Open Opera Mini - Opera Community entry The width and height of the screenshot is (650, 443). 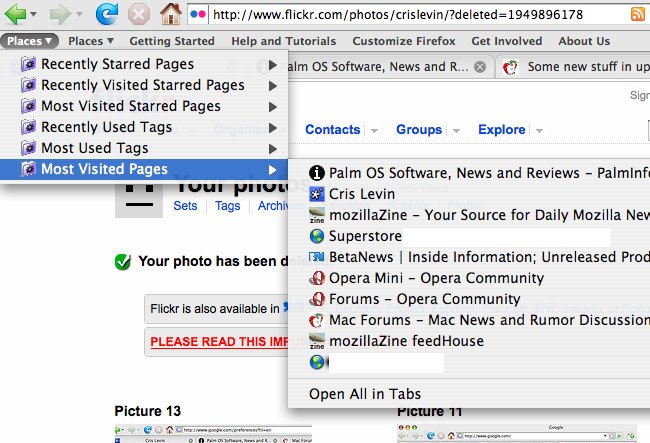coord(469,278)
